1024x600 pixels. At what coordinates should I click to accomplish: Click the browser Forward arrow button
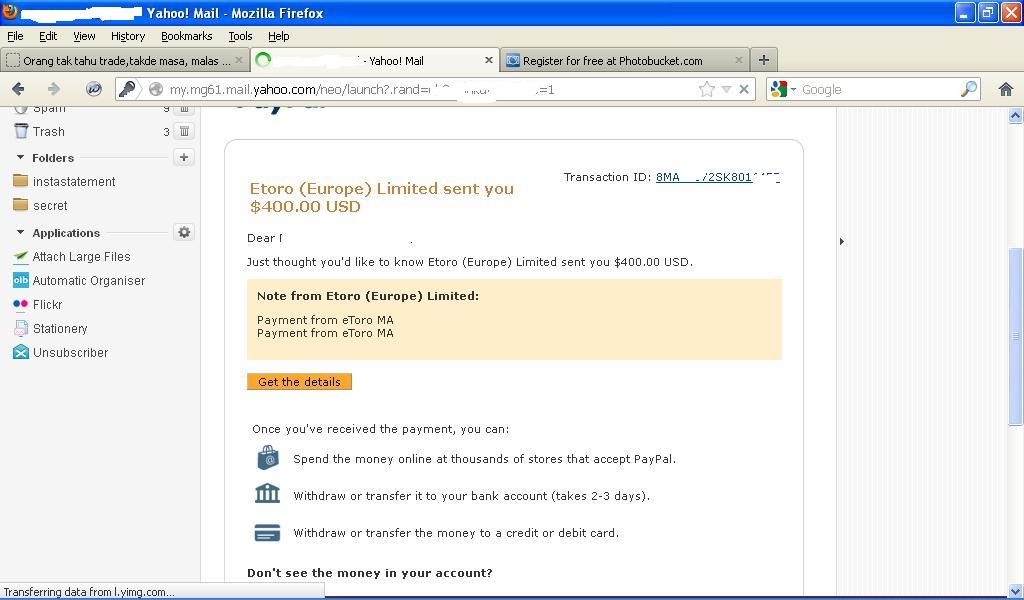[54, 89]
